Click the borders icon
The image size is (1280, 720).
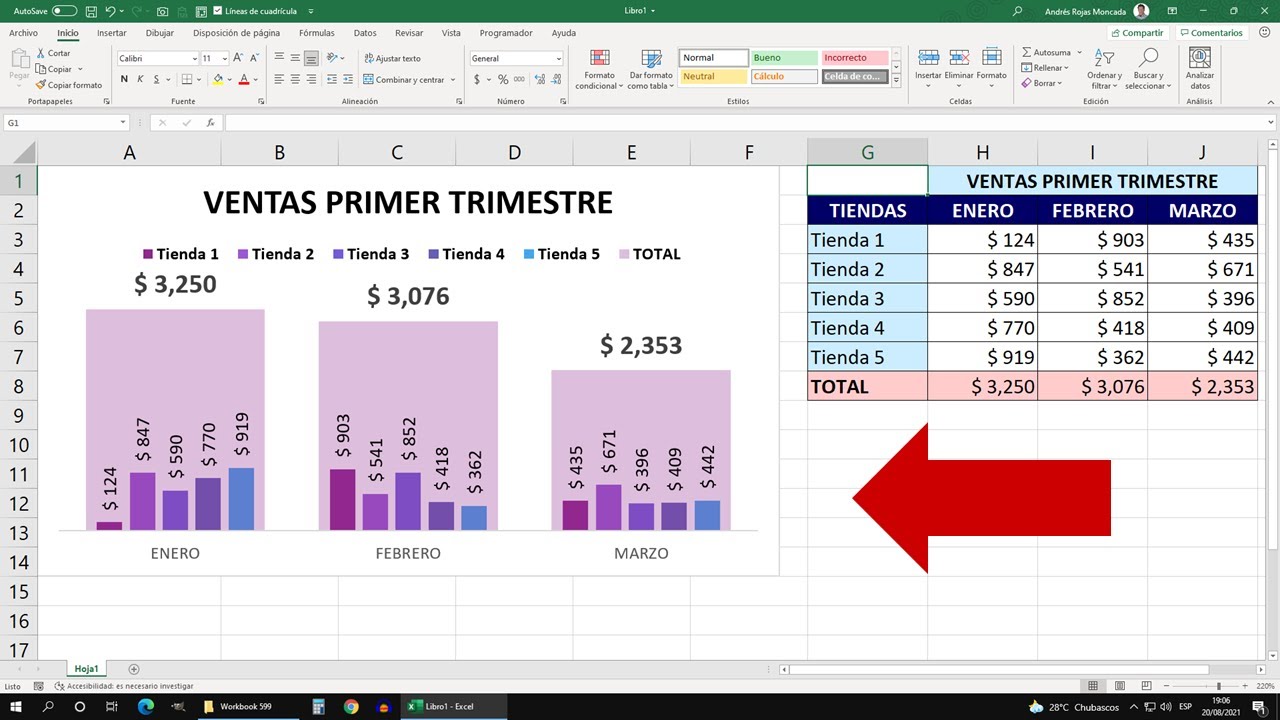(187, 79)
